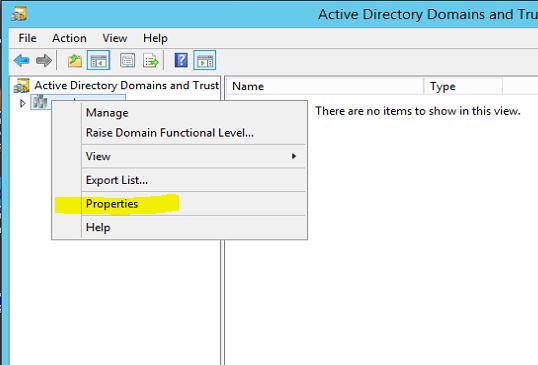The height and width of the screenshot is (365, 538).
Task: Open the View submenu arrow
Action: point(294,156)
